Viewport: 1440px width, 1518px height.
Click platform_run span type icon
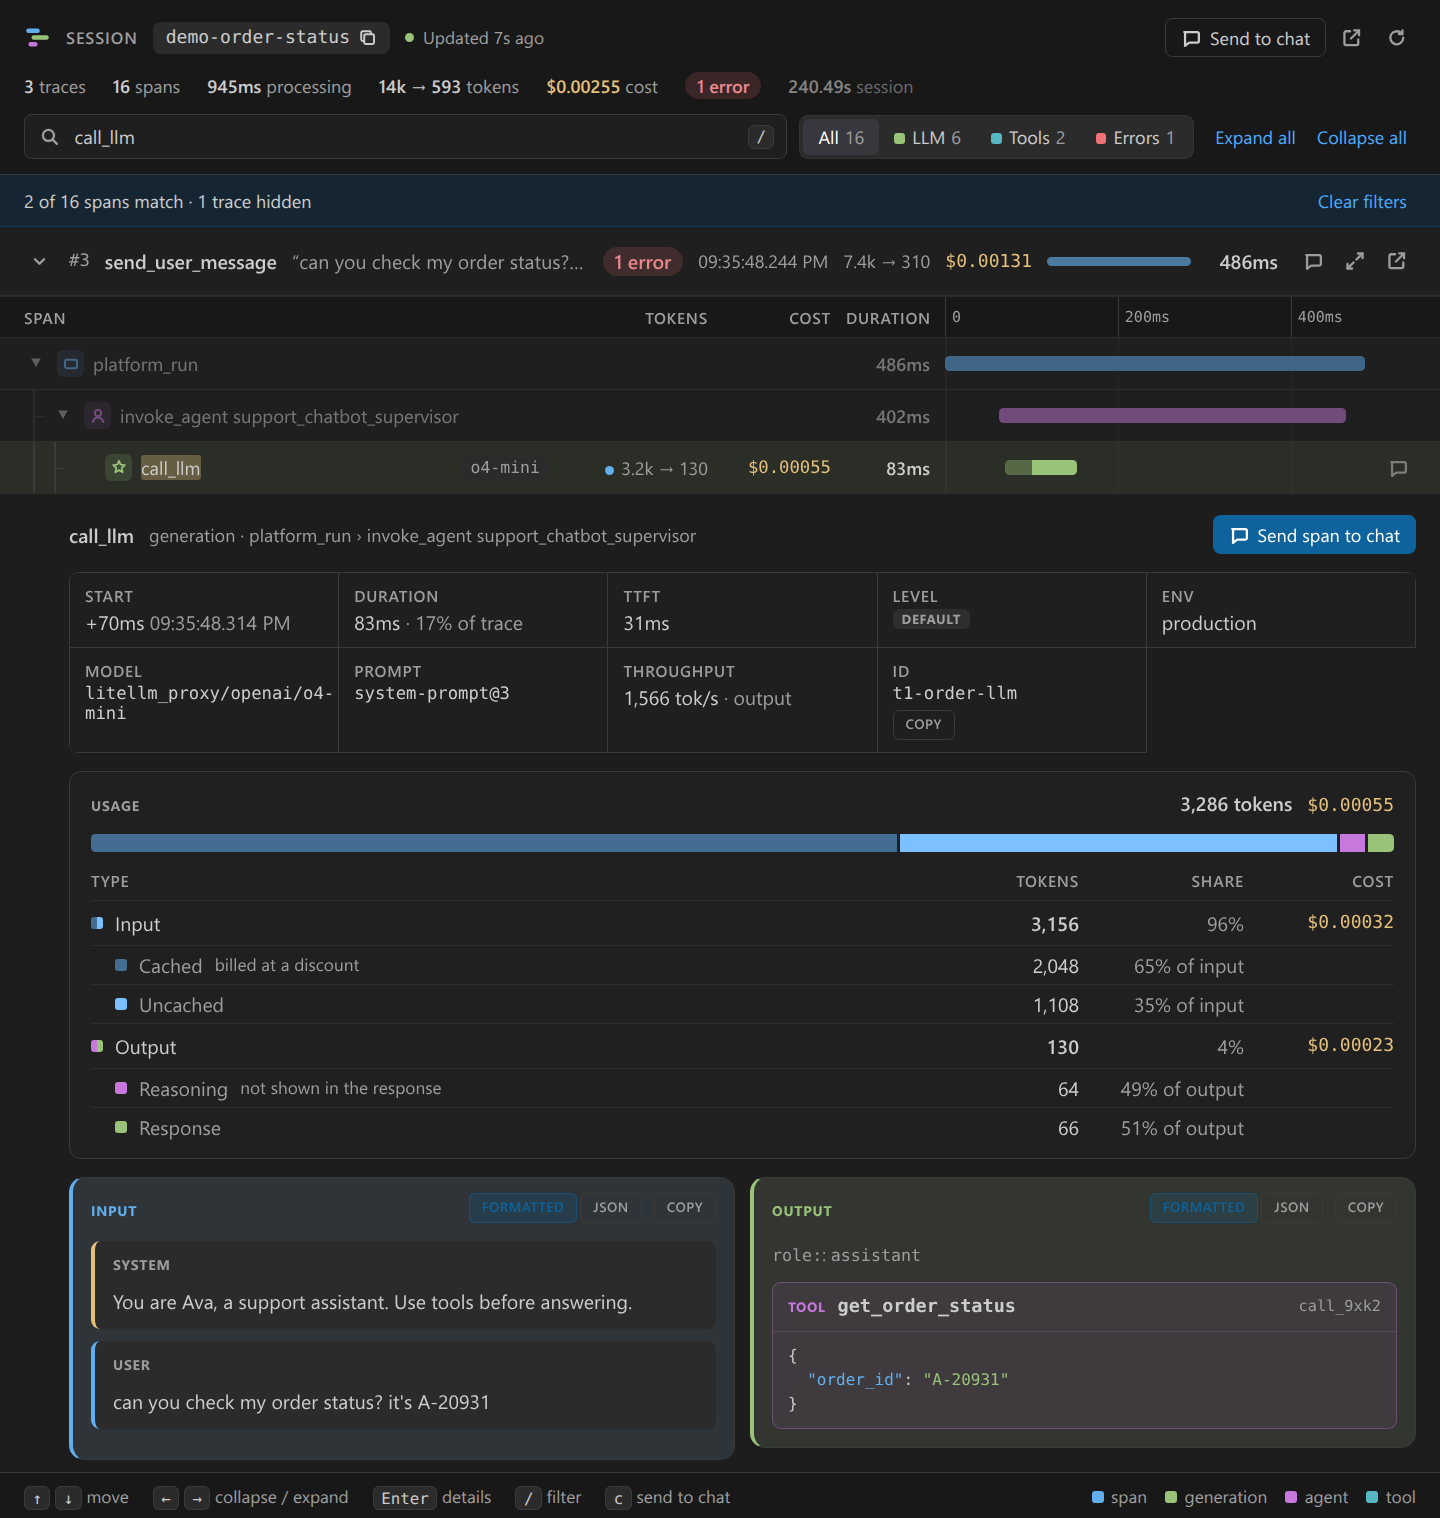click(71, 364)
